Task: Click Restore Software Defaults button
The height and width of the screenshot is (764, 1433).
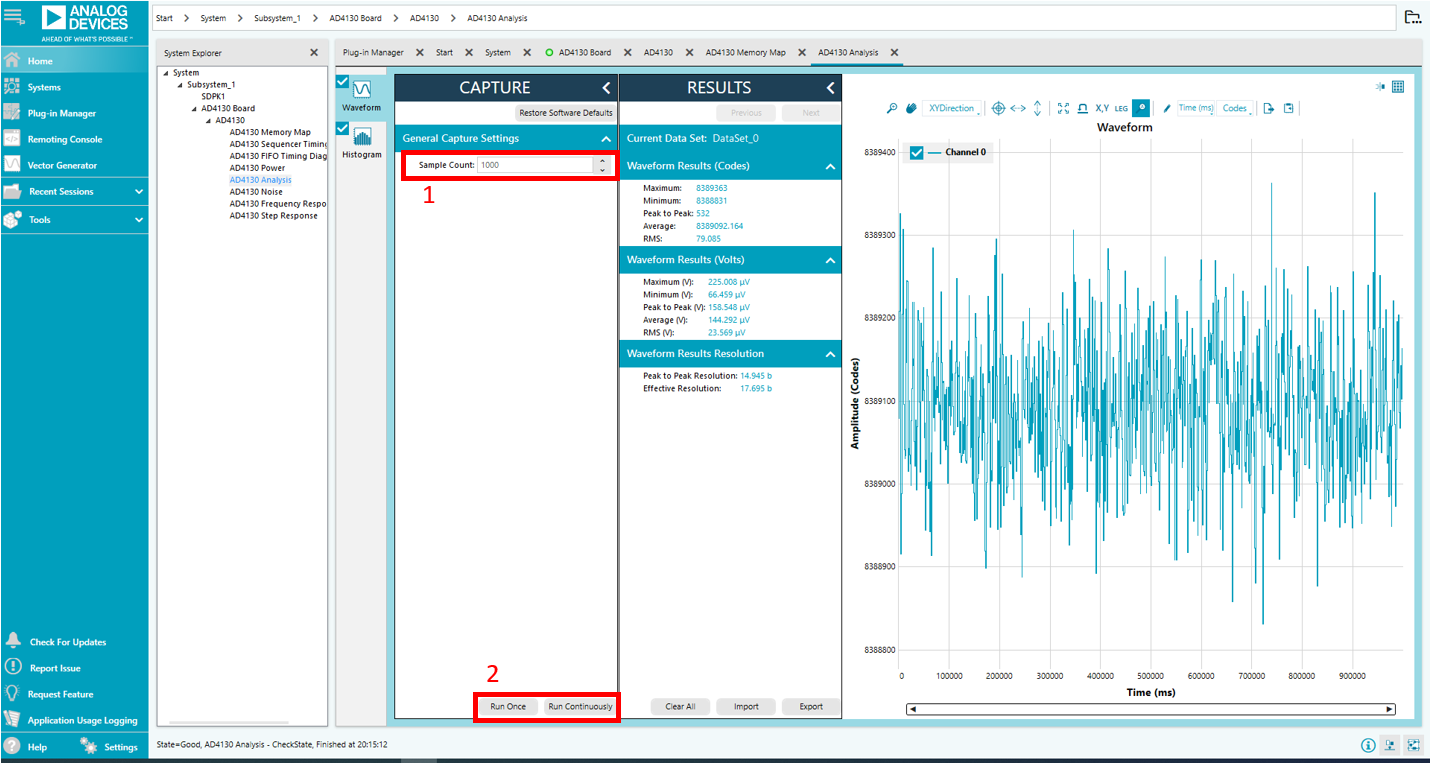Action: tap(566, 113)
